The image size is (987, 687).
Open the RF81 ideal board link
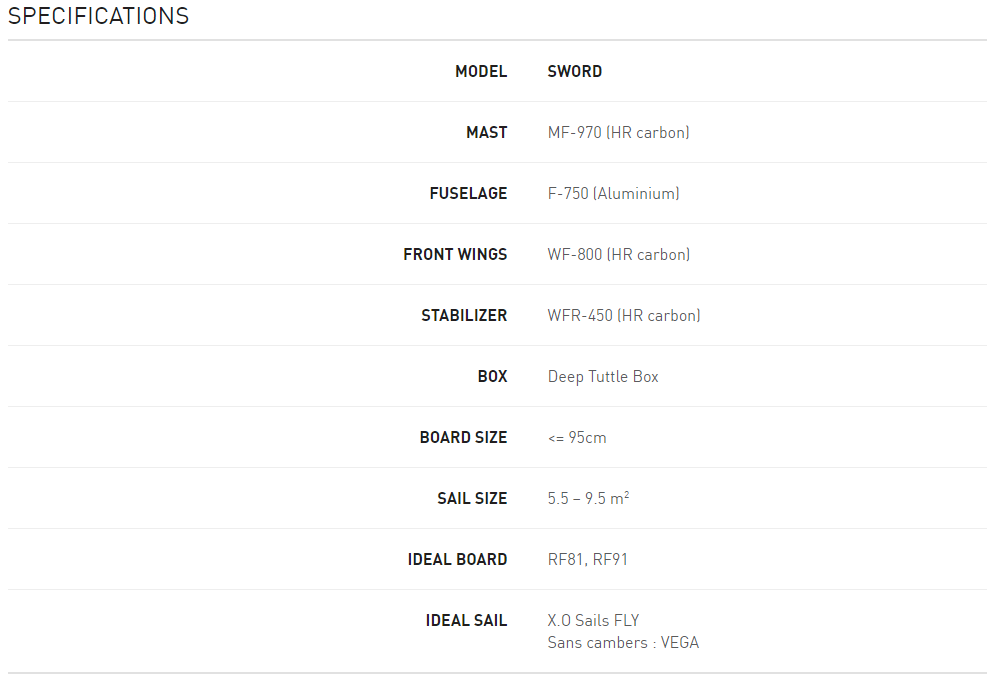pos(565,560)
